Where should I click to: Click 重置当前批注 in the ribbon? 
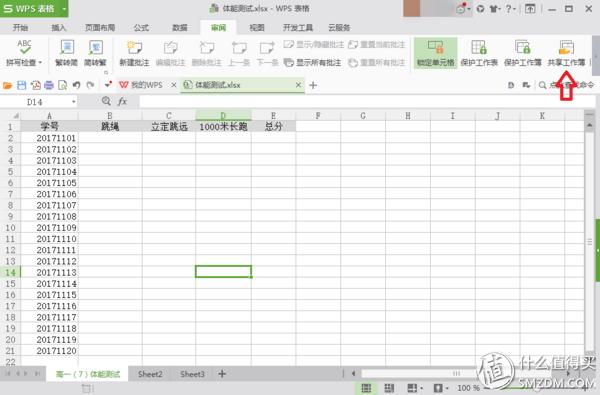point(377,44)
